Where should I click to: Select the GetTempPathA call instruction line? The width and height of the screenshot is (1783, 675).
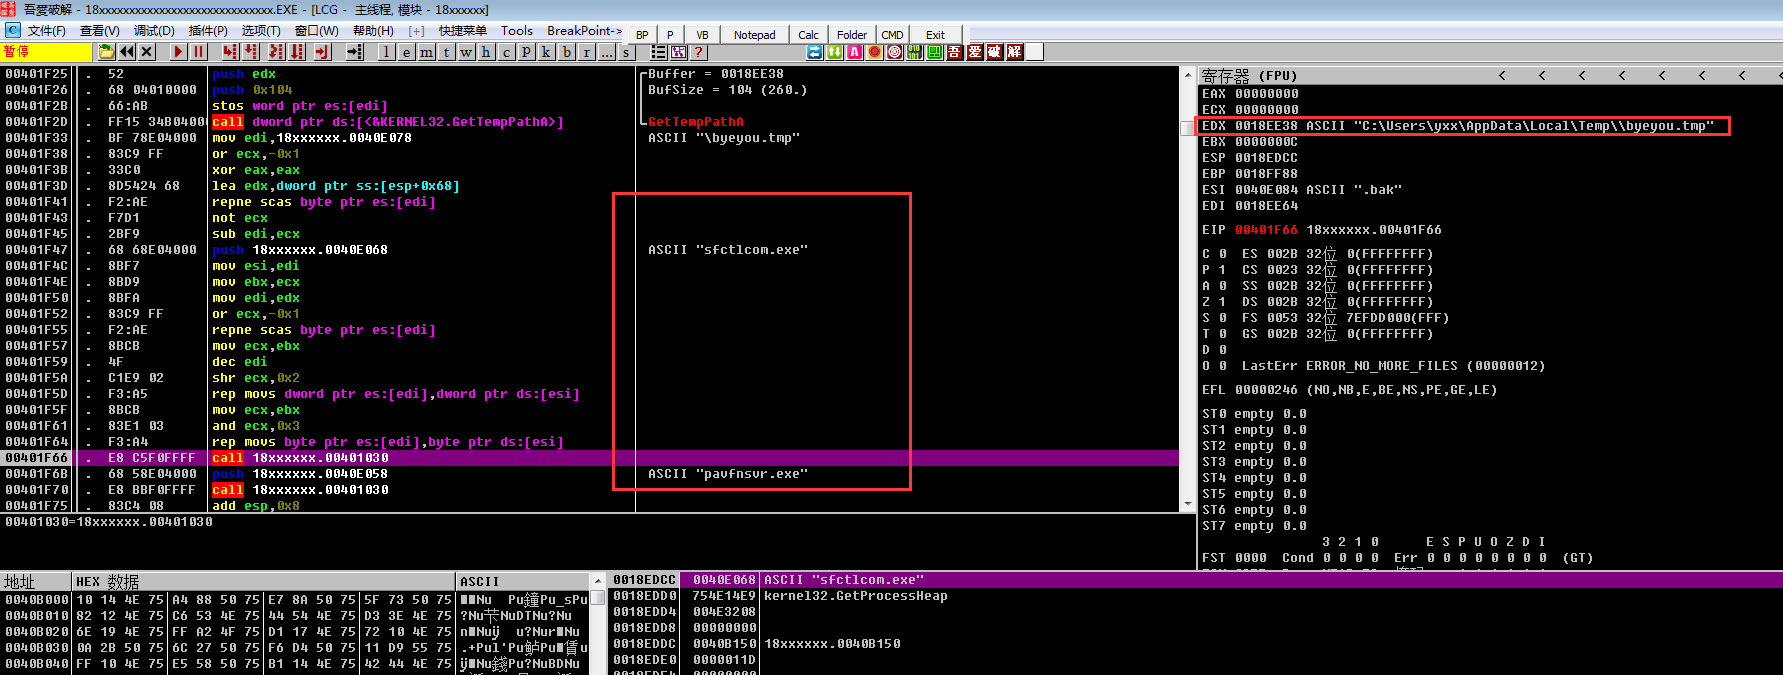(x=590, y=122)
